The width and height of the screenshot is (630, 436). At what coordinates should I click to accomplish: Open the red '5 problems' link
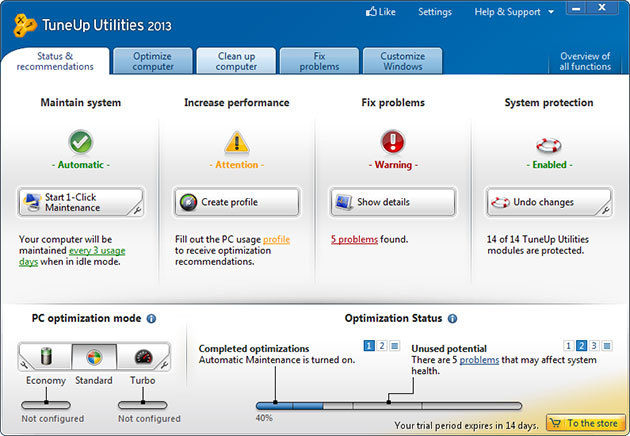[x=354, y=239]
